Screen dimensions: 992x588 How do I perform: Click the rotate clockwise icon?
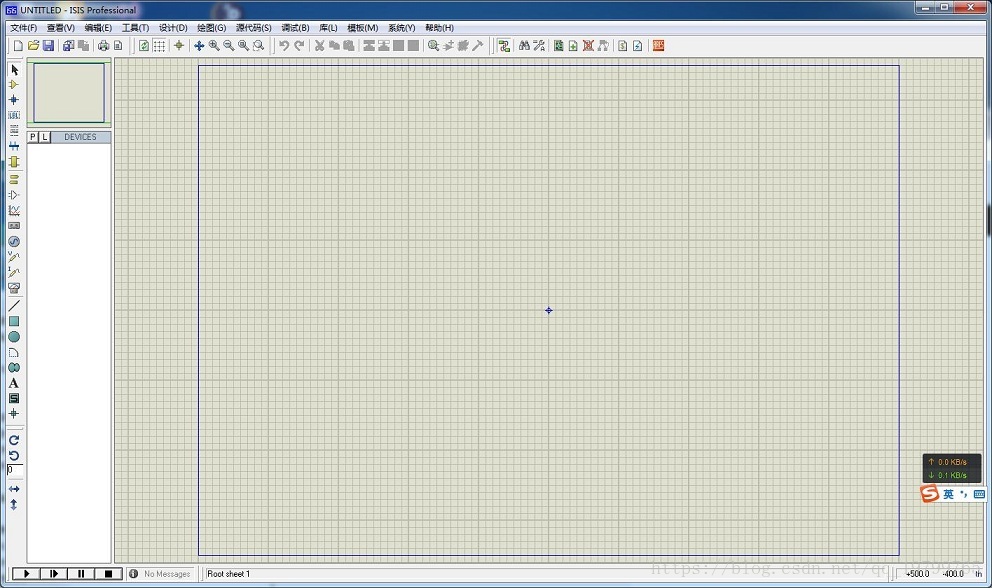tap(14, 440)
